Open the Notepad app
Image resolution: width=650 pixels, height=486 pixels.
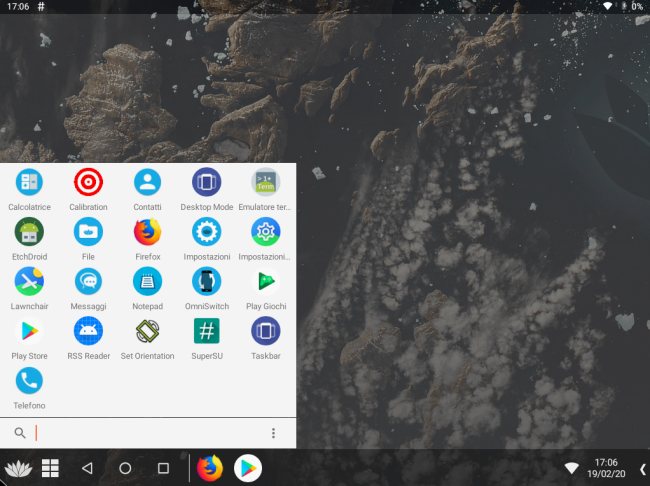coord(148,282)
